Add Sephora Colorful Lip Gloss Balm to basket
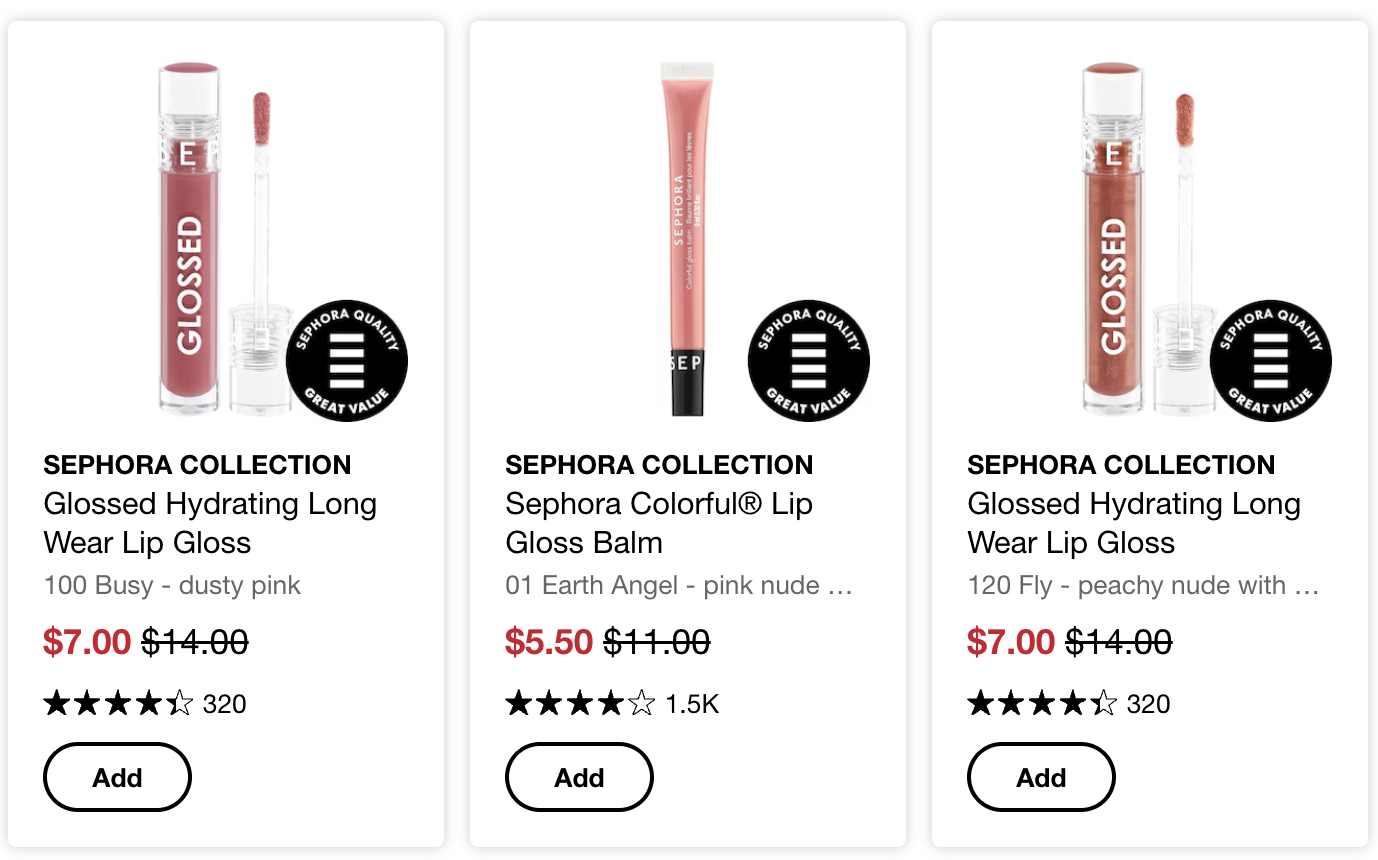 (x=579, y=777)
